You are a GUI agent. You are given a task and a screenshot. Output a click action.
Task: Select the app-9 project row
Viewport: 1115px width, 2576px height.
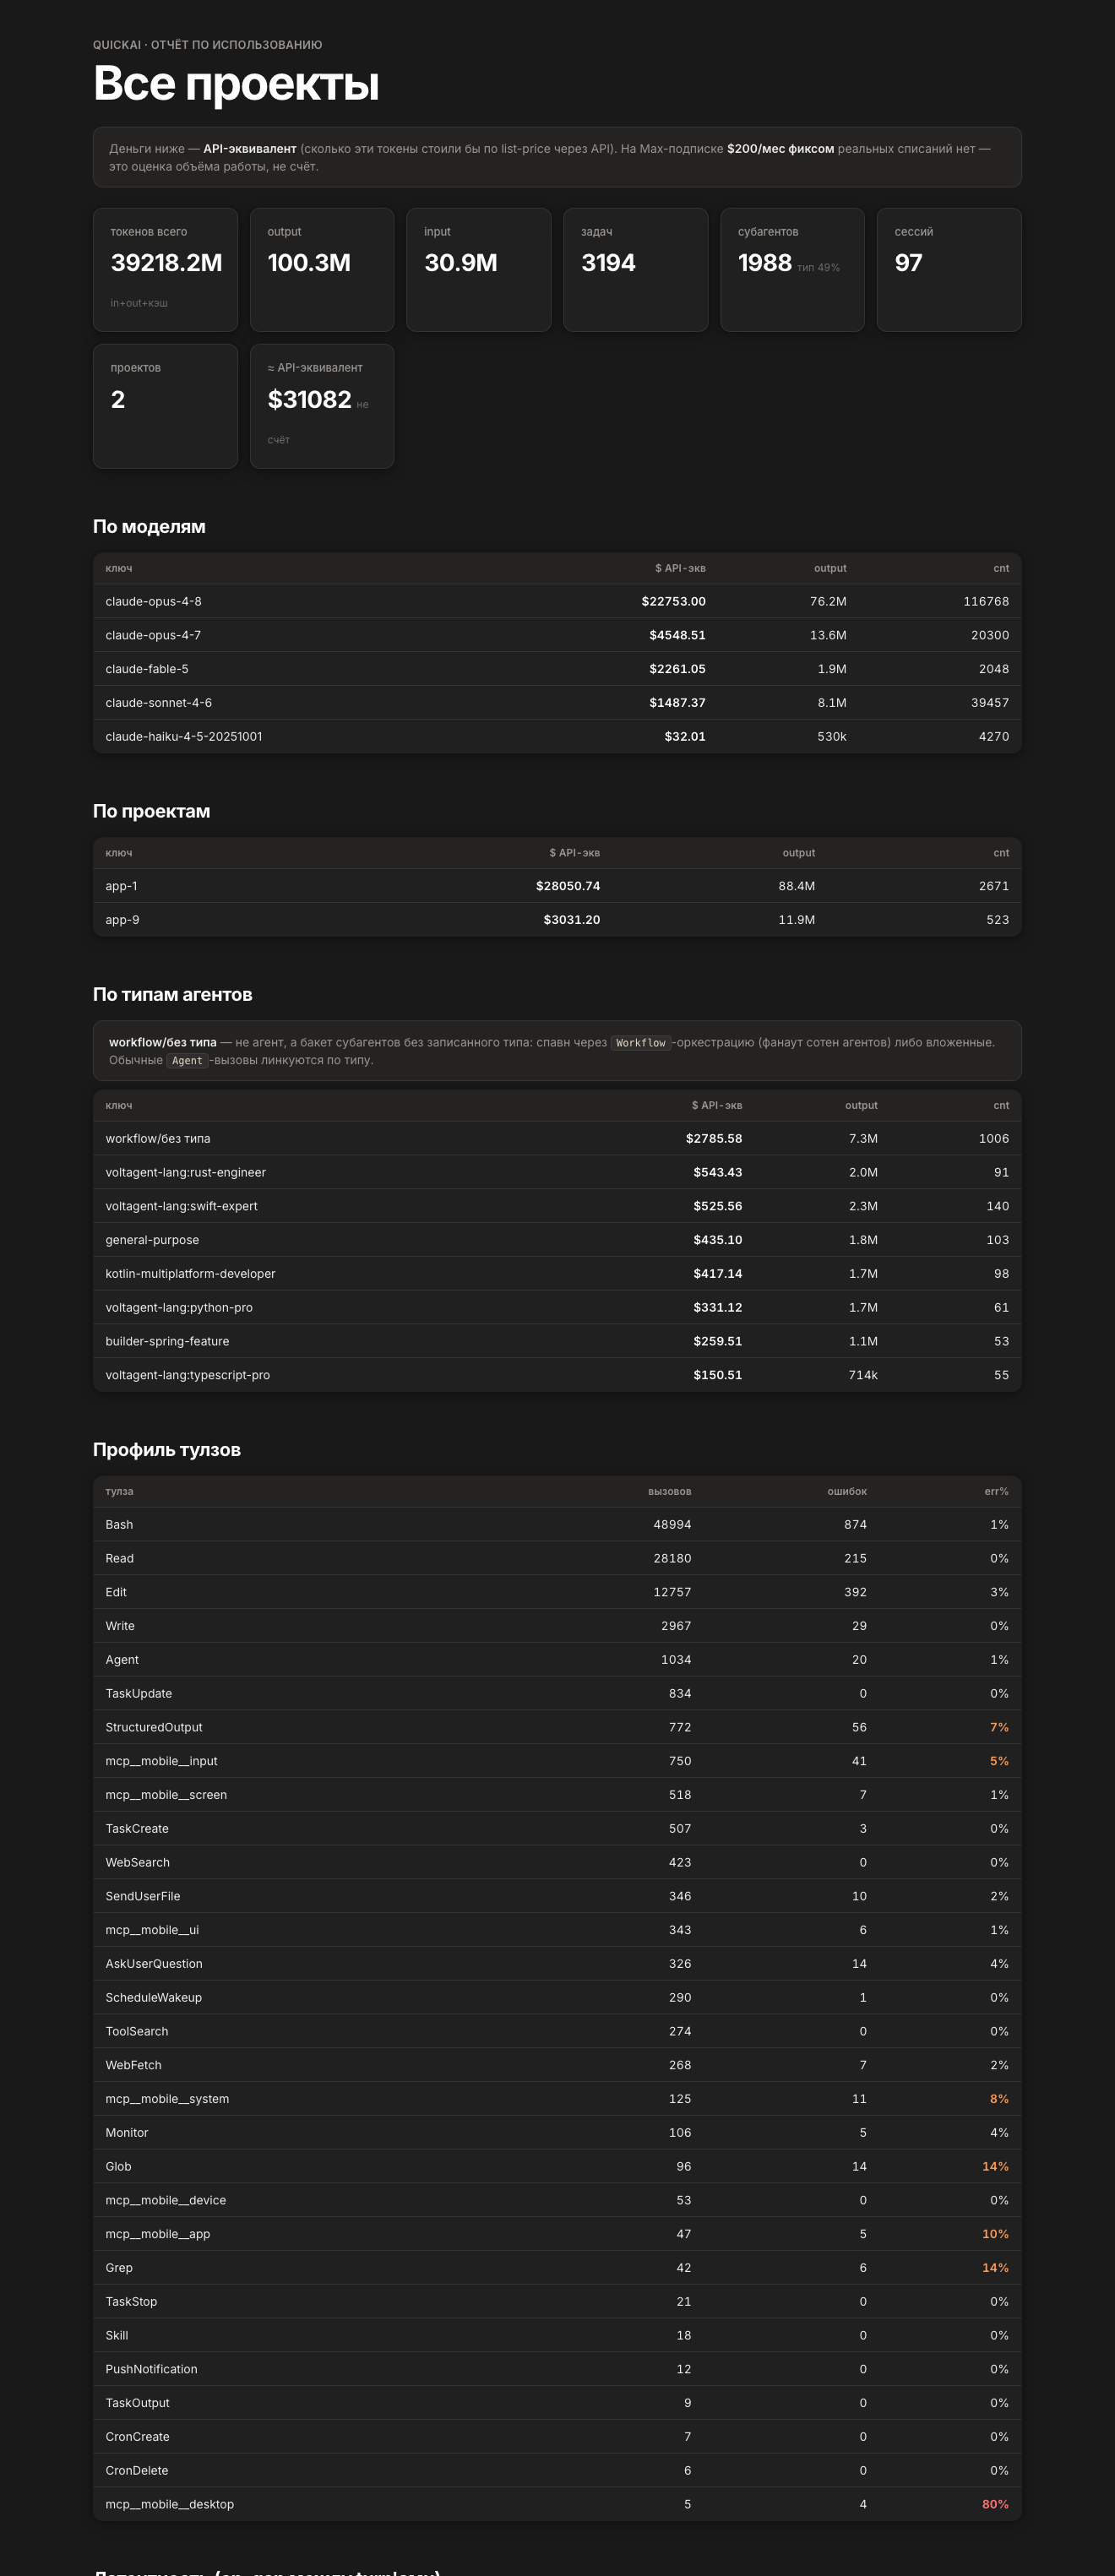coord(557,920)
